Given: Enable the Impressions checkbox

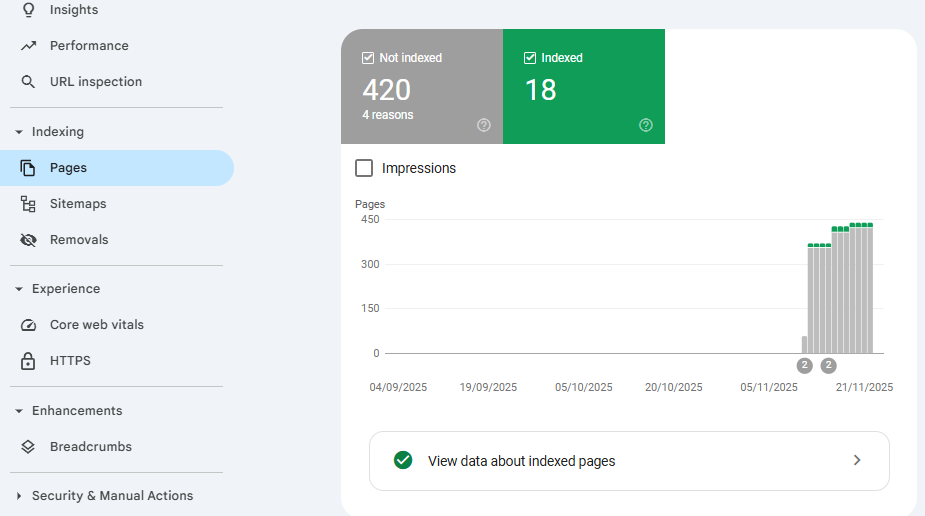Looking at the screenshot, I should click(365, 168).
